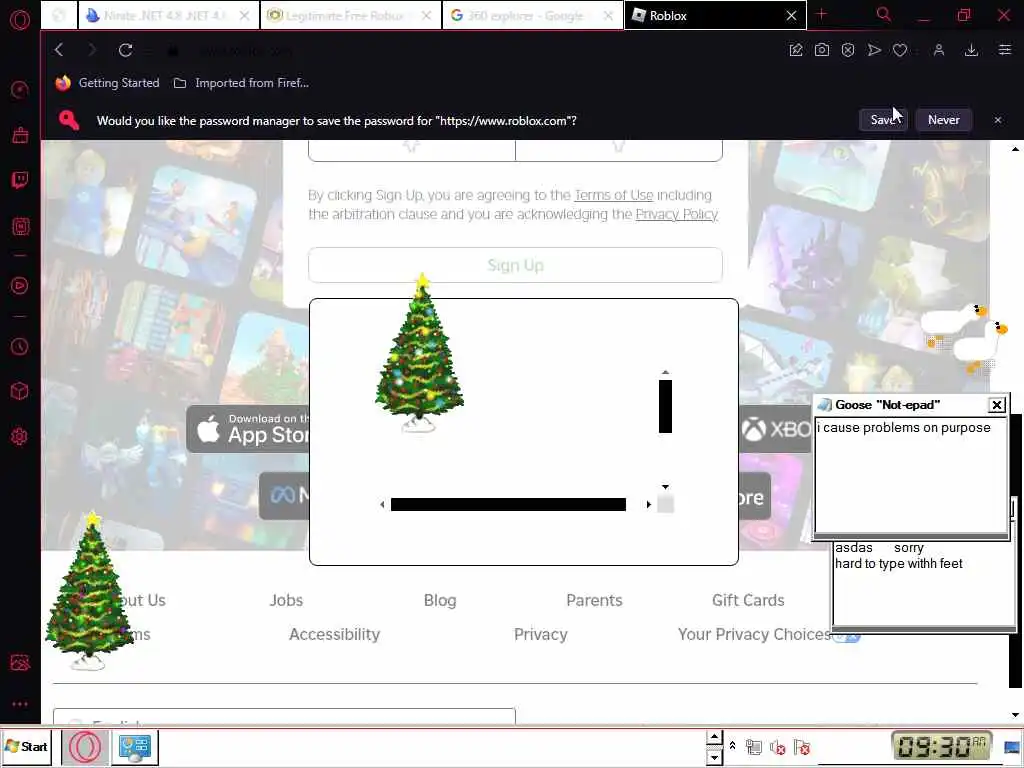Open Settings gear in the sidebar
The height and width of the screenshot is (768, 1024).
pyautogui.click(x=20, y=436)
